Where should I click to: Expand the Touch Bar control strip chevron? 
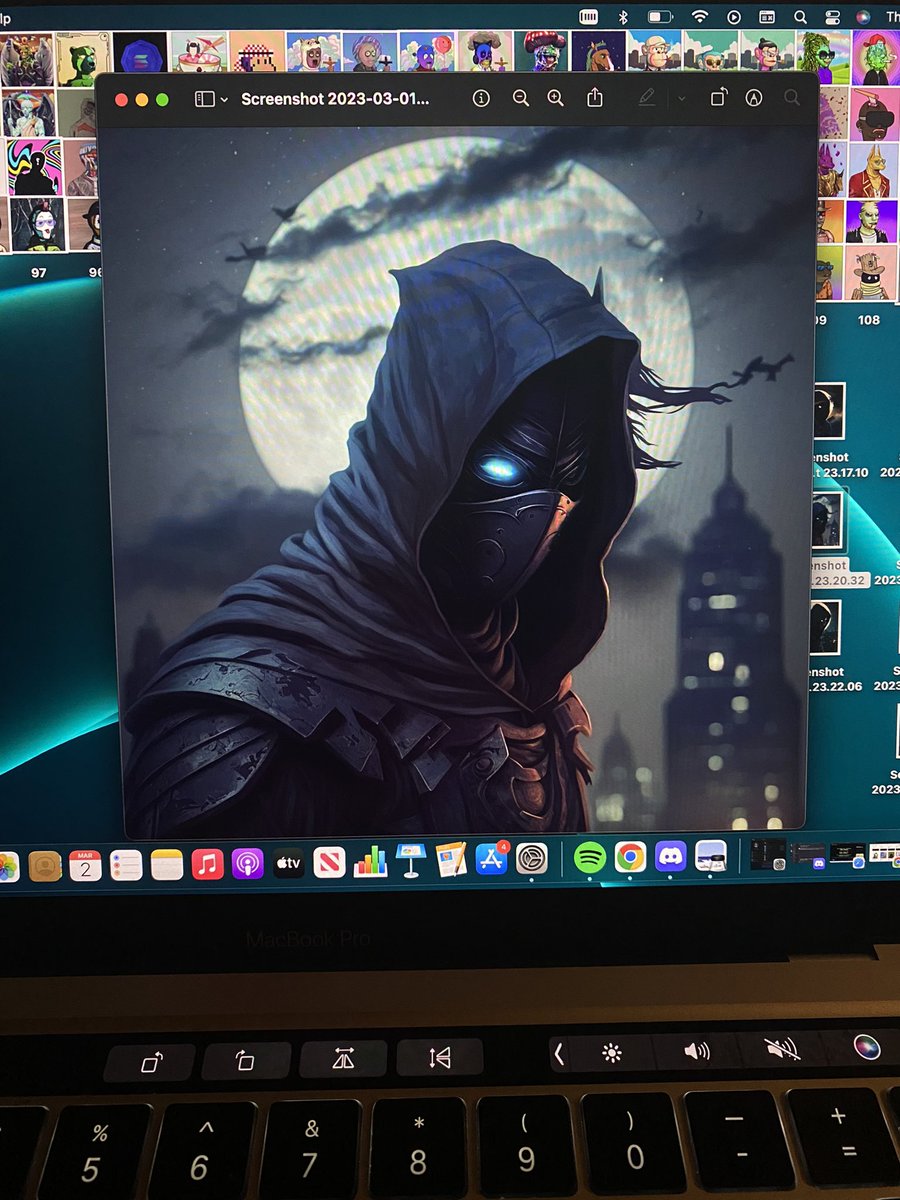559,1053
